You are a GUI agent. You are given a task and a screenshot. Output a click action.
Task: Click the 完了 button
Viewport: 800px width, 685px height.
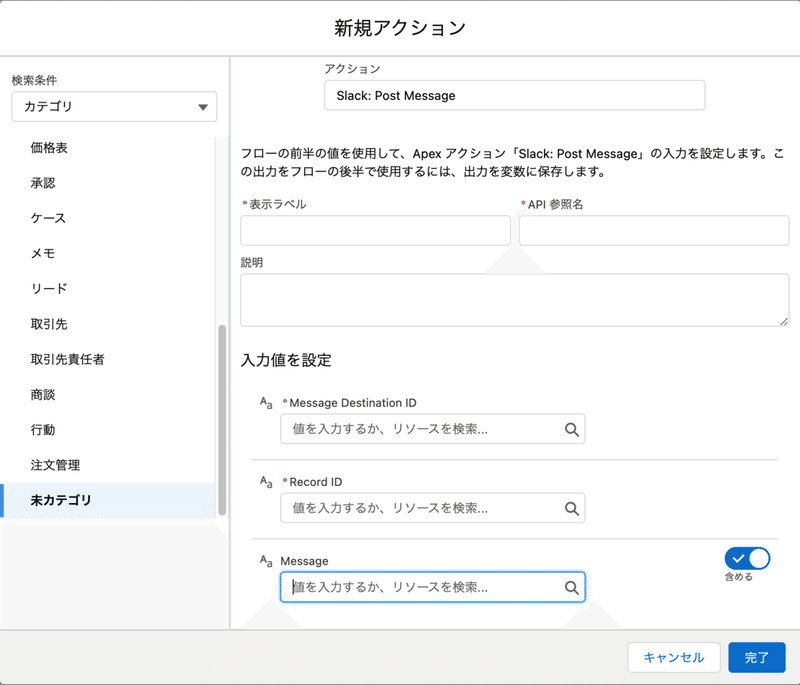pyautogui.click(x=757, y=657)
